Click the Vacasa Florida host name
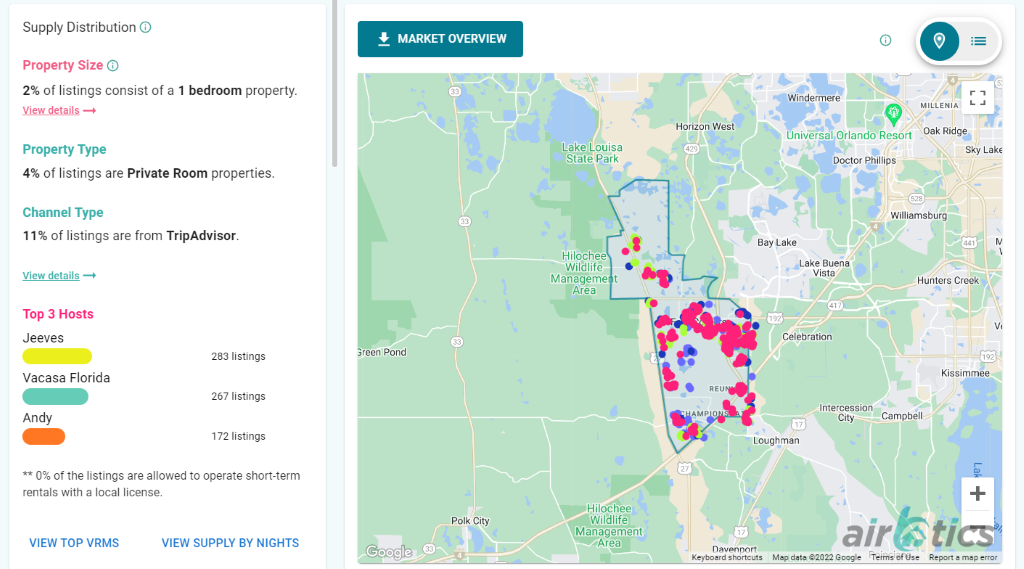Image resolution: width=1024 pixels, height=569 pixels. 66,378
